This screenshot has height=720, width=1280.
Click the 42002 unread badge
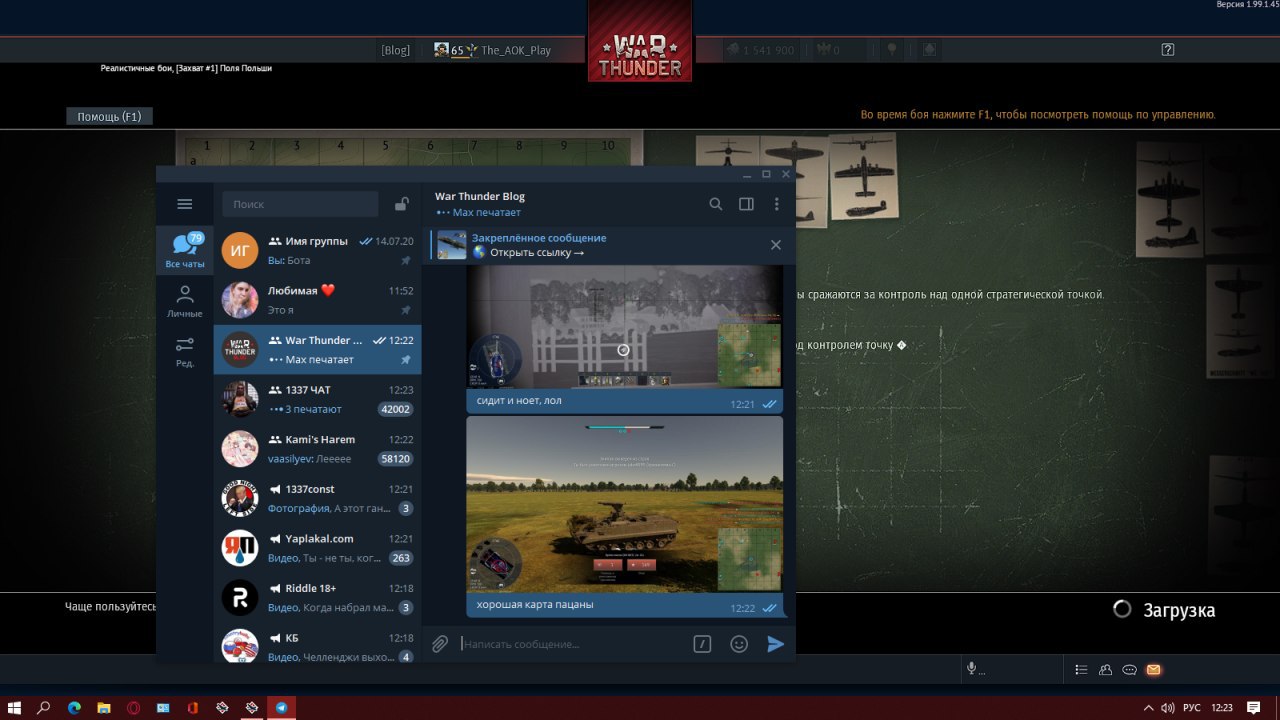tap(396, 409)
